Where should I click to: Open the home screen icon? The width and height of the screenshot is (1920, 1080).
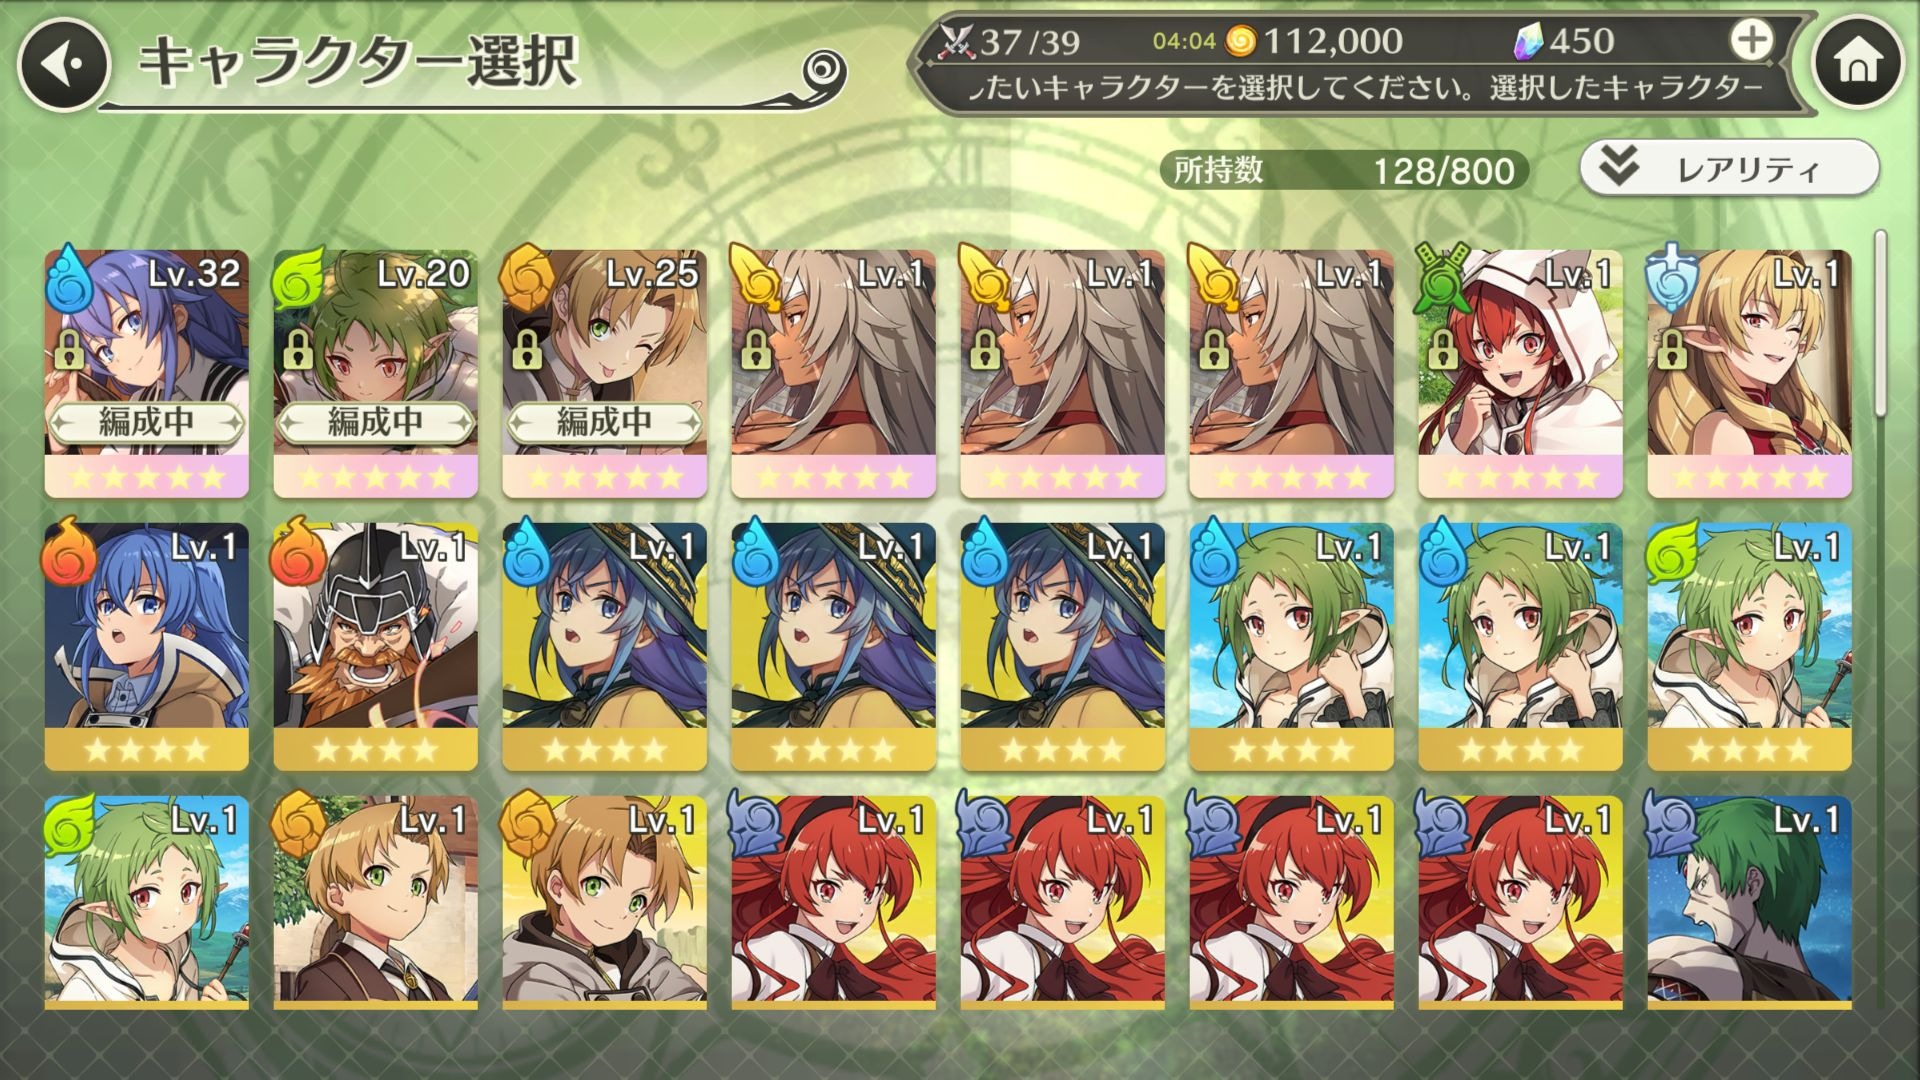tap(1859, 63)
